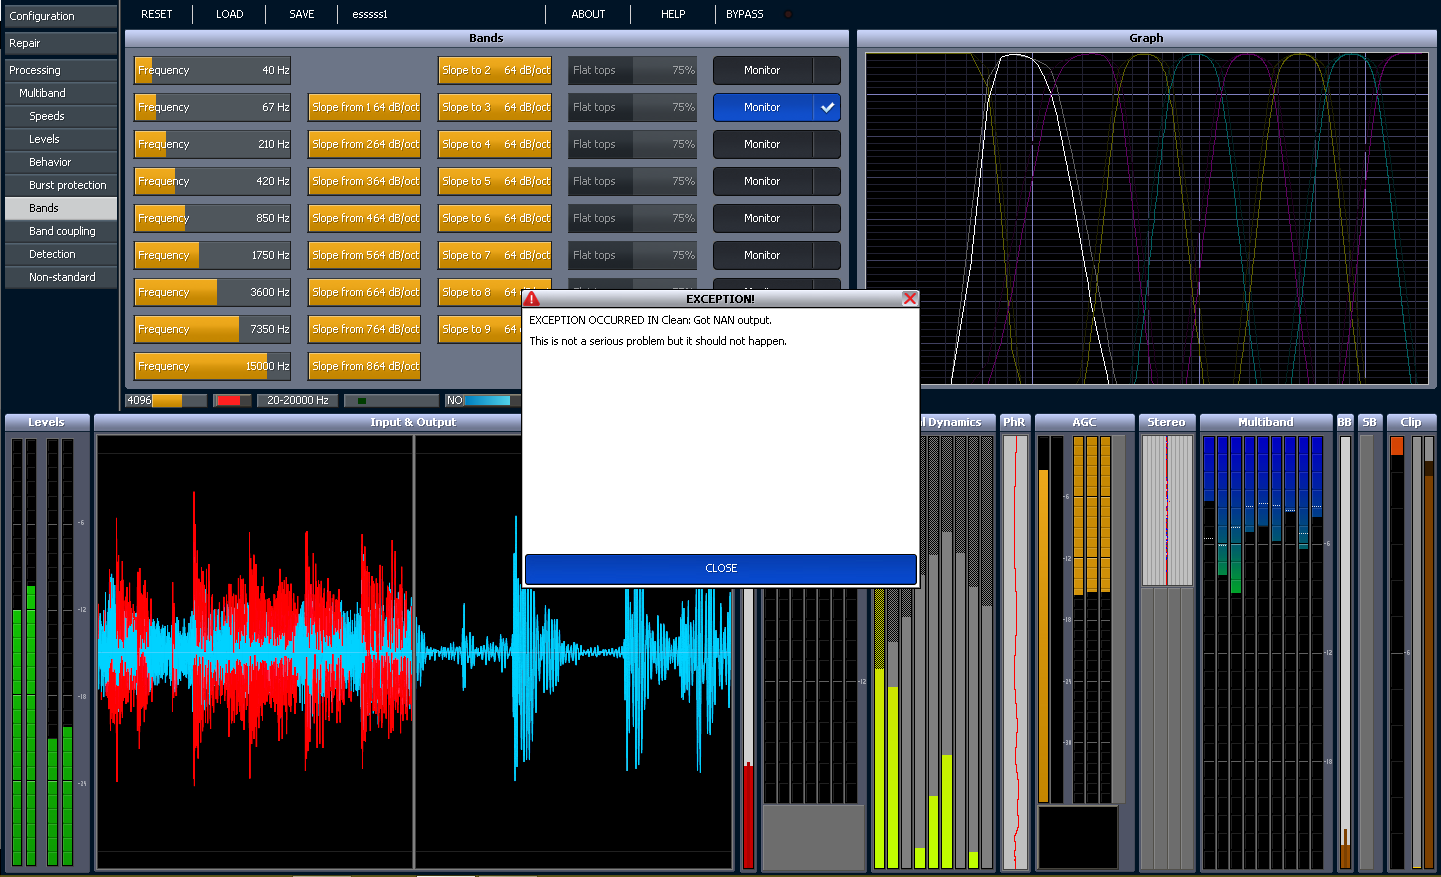Image resolution: width=1441 pixels, height=877 pixels.
Task: Click the 4096 latency meter in status strip
Action: [x=166, y=400]
